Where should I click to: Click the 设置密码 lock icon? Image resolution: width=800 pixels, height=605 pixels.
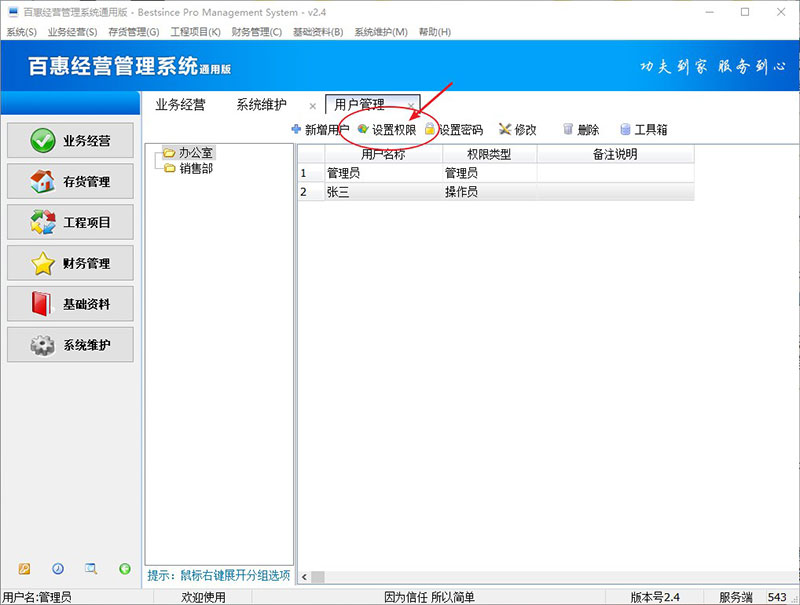[430, 129]
